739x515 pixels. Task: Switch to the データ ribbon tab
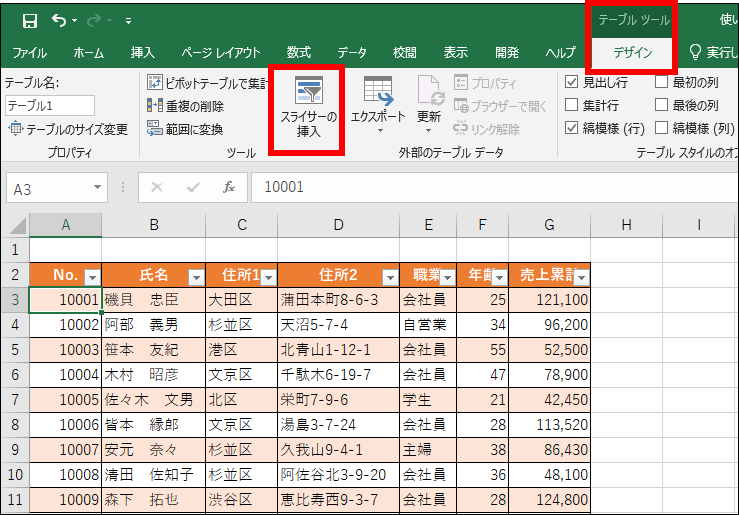351,52
